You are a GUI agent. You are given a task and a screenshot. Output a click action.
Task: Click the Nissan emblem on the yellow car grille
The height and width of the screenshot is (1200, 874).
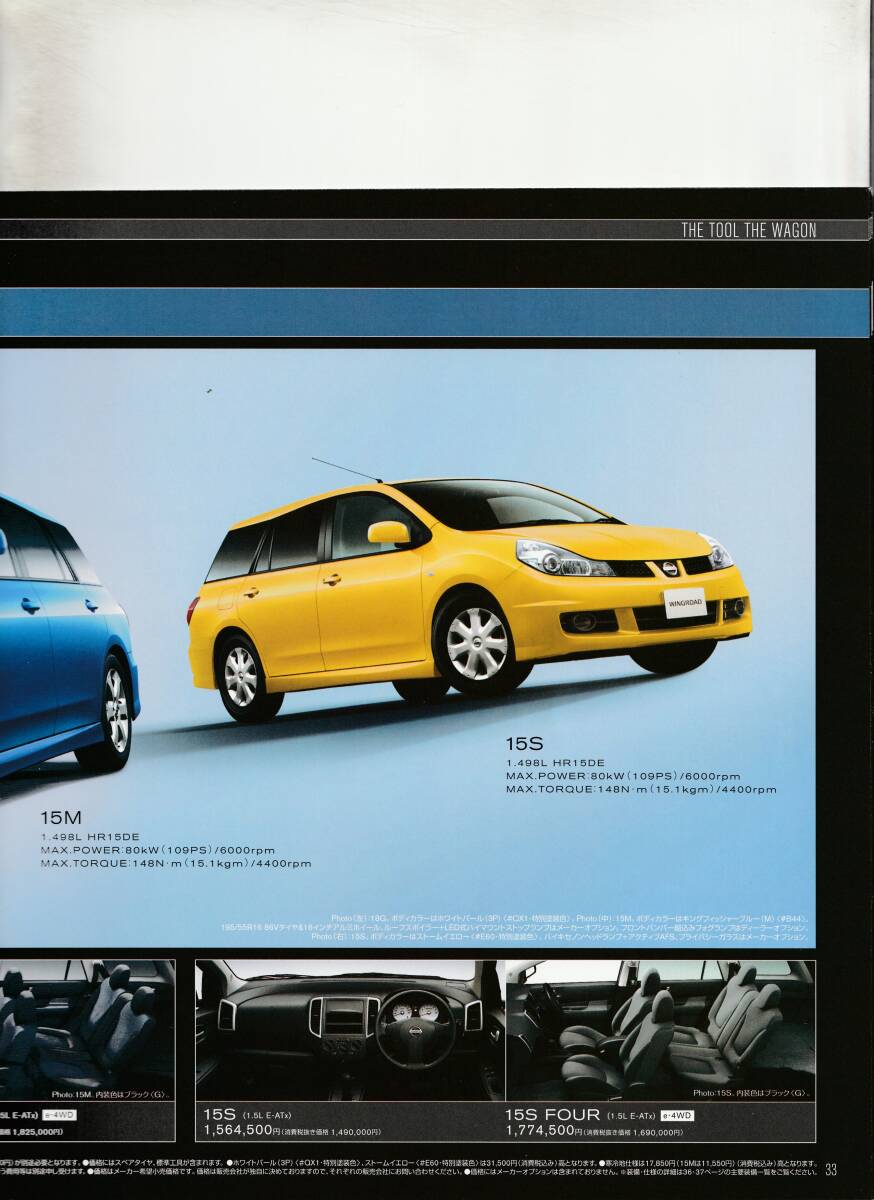click(x=669, y=568)
